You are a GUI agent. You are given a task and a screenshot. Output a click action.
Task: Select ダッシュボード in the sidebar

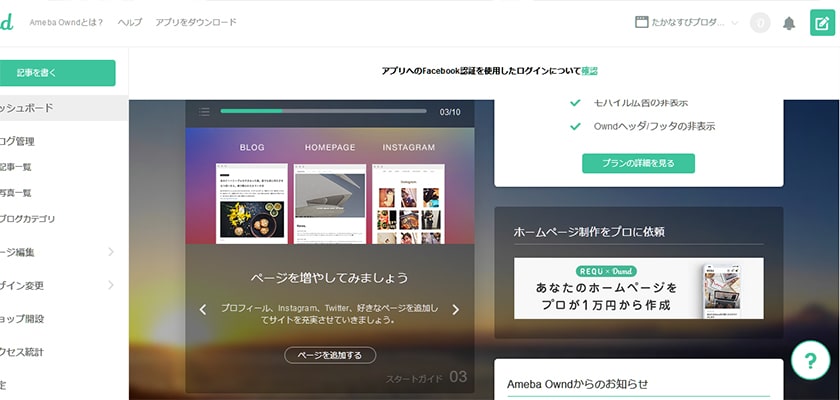(64, 108)
